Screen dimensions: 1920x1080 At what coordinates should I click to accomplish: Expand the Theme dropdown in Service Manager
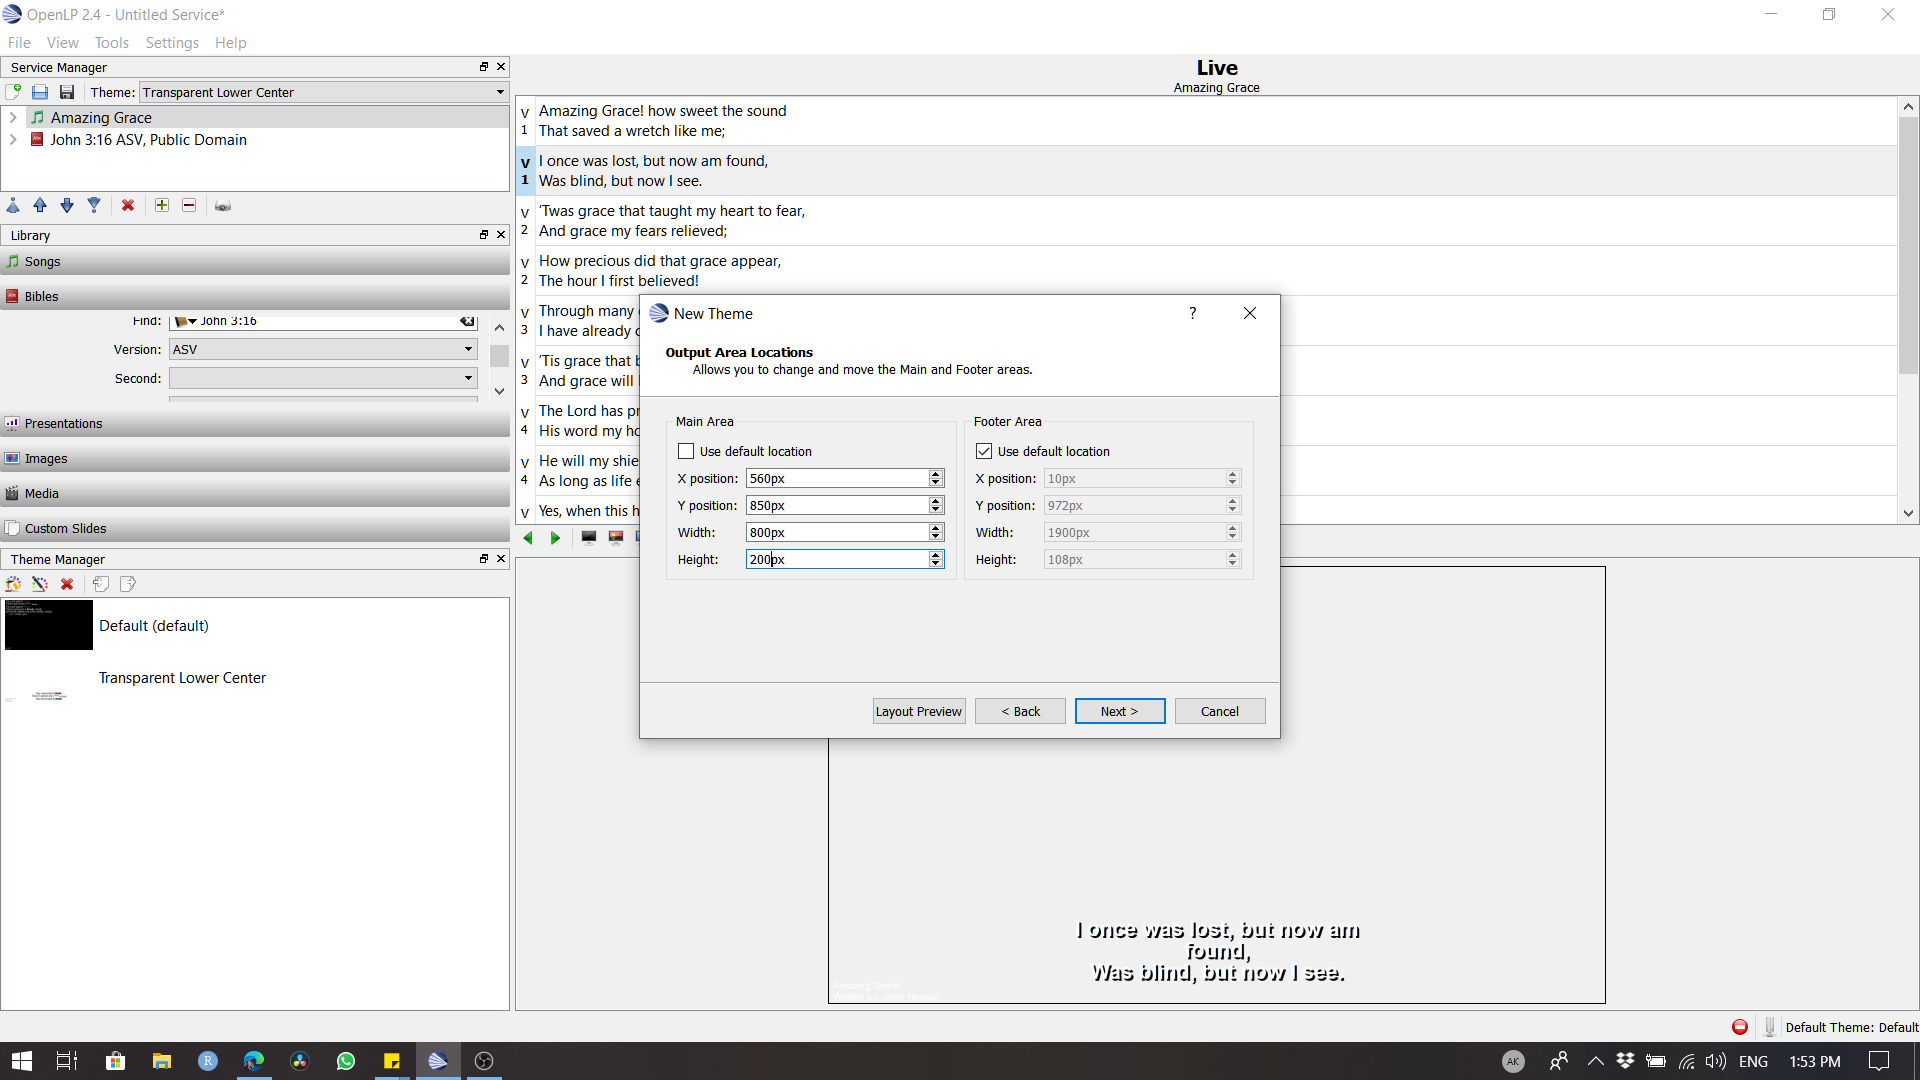pos(498,91)
